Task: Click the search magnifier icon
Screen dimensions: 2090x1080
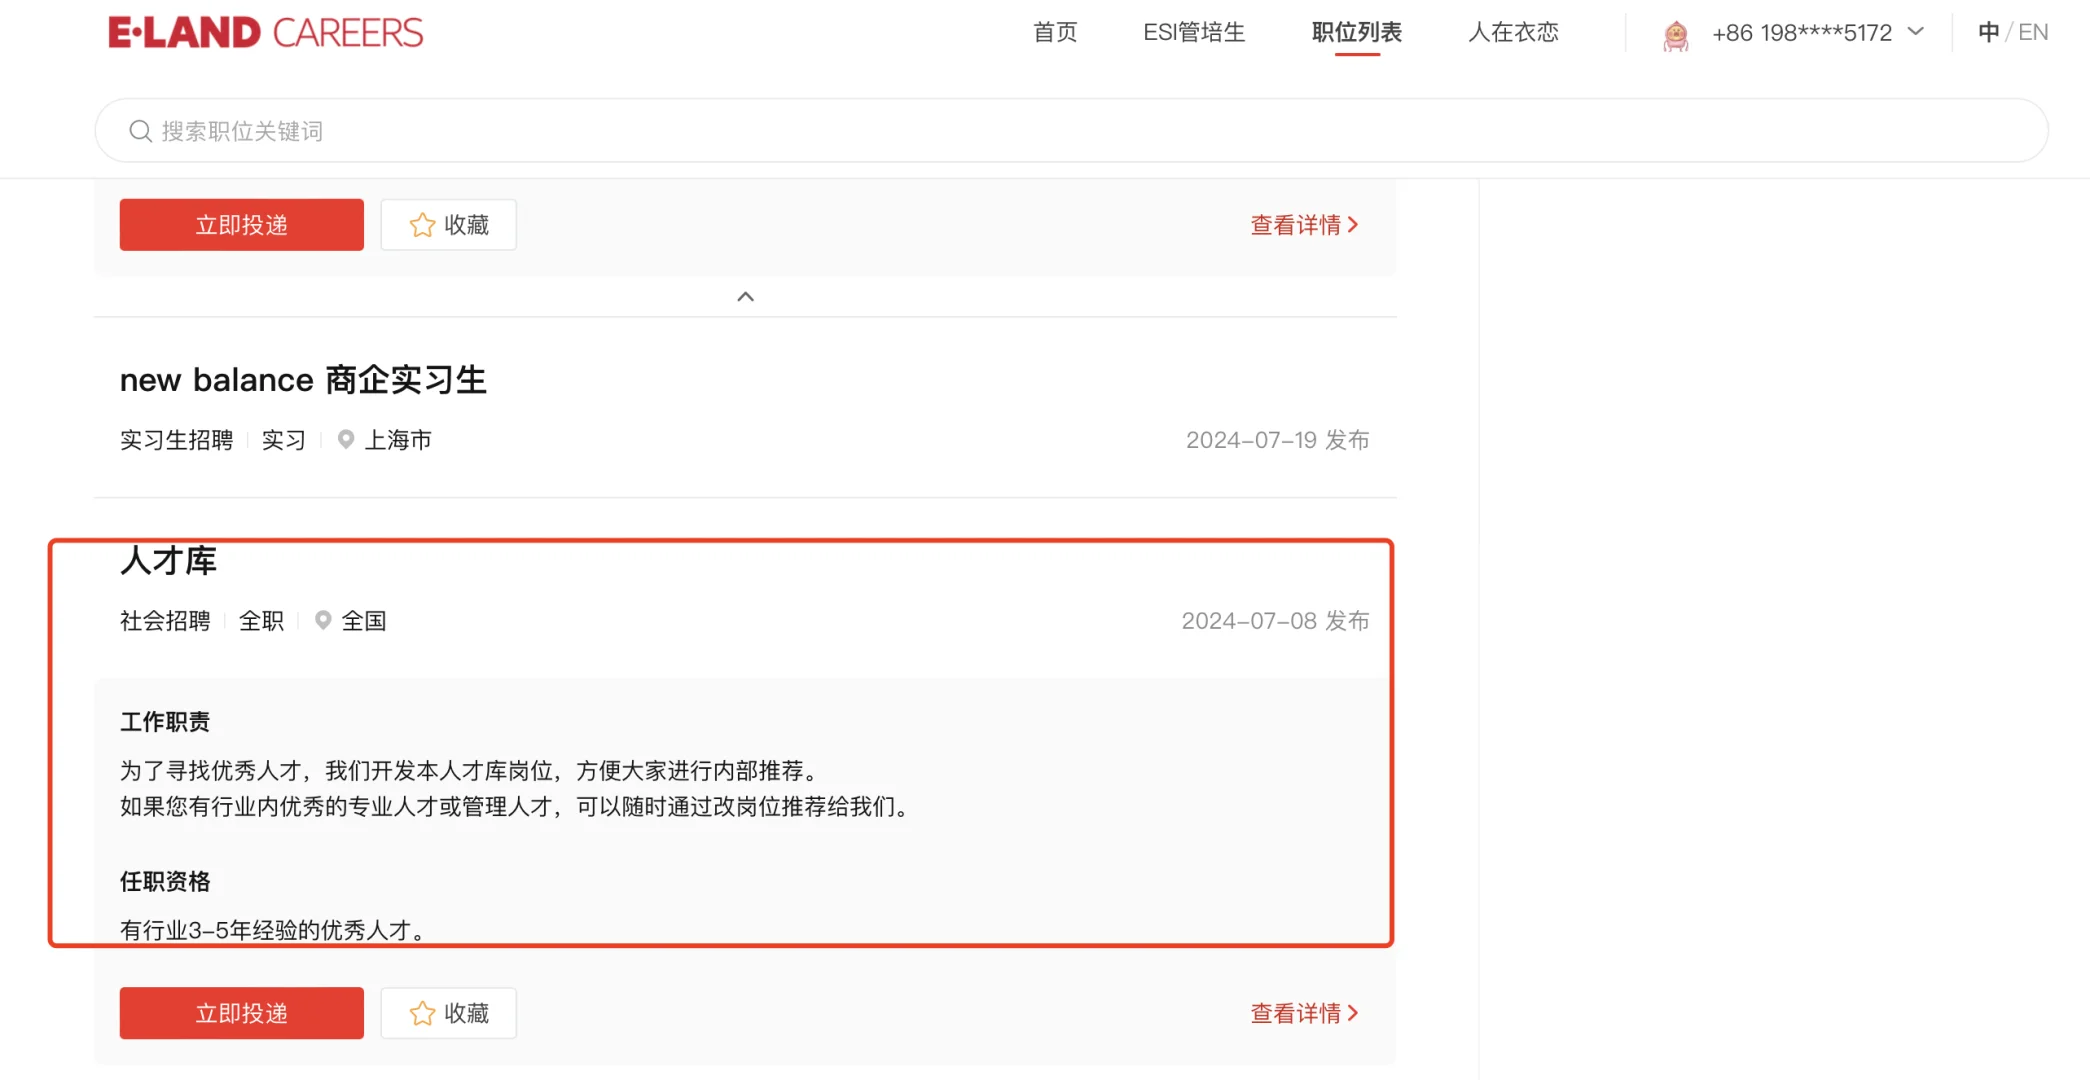Action: tap(140, 131)
